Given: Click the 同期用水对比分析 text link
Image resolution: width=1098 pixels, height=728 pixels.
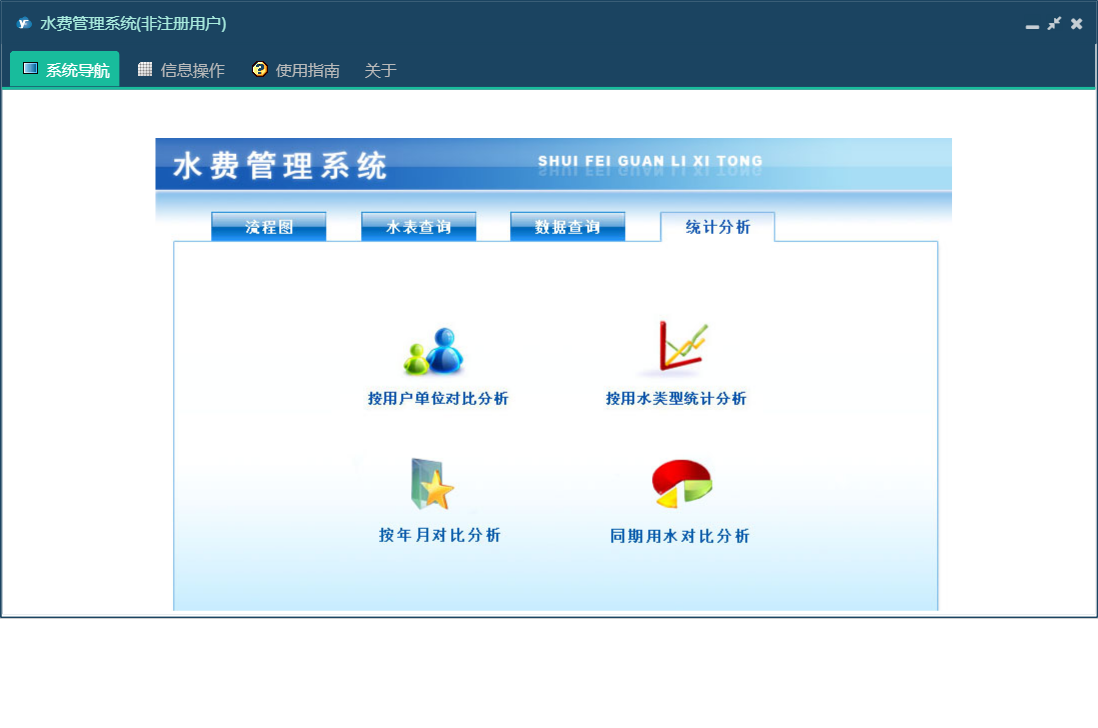Looking at the screenshot, I should coord(679,536).
